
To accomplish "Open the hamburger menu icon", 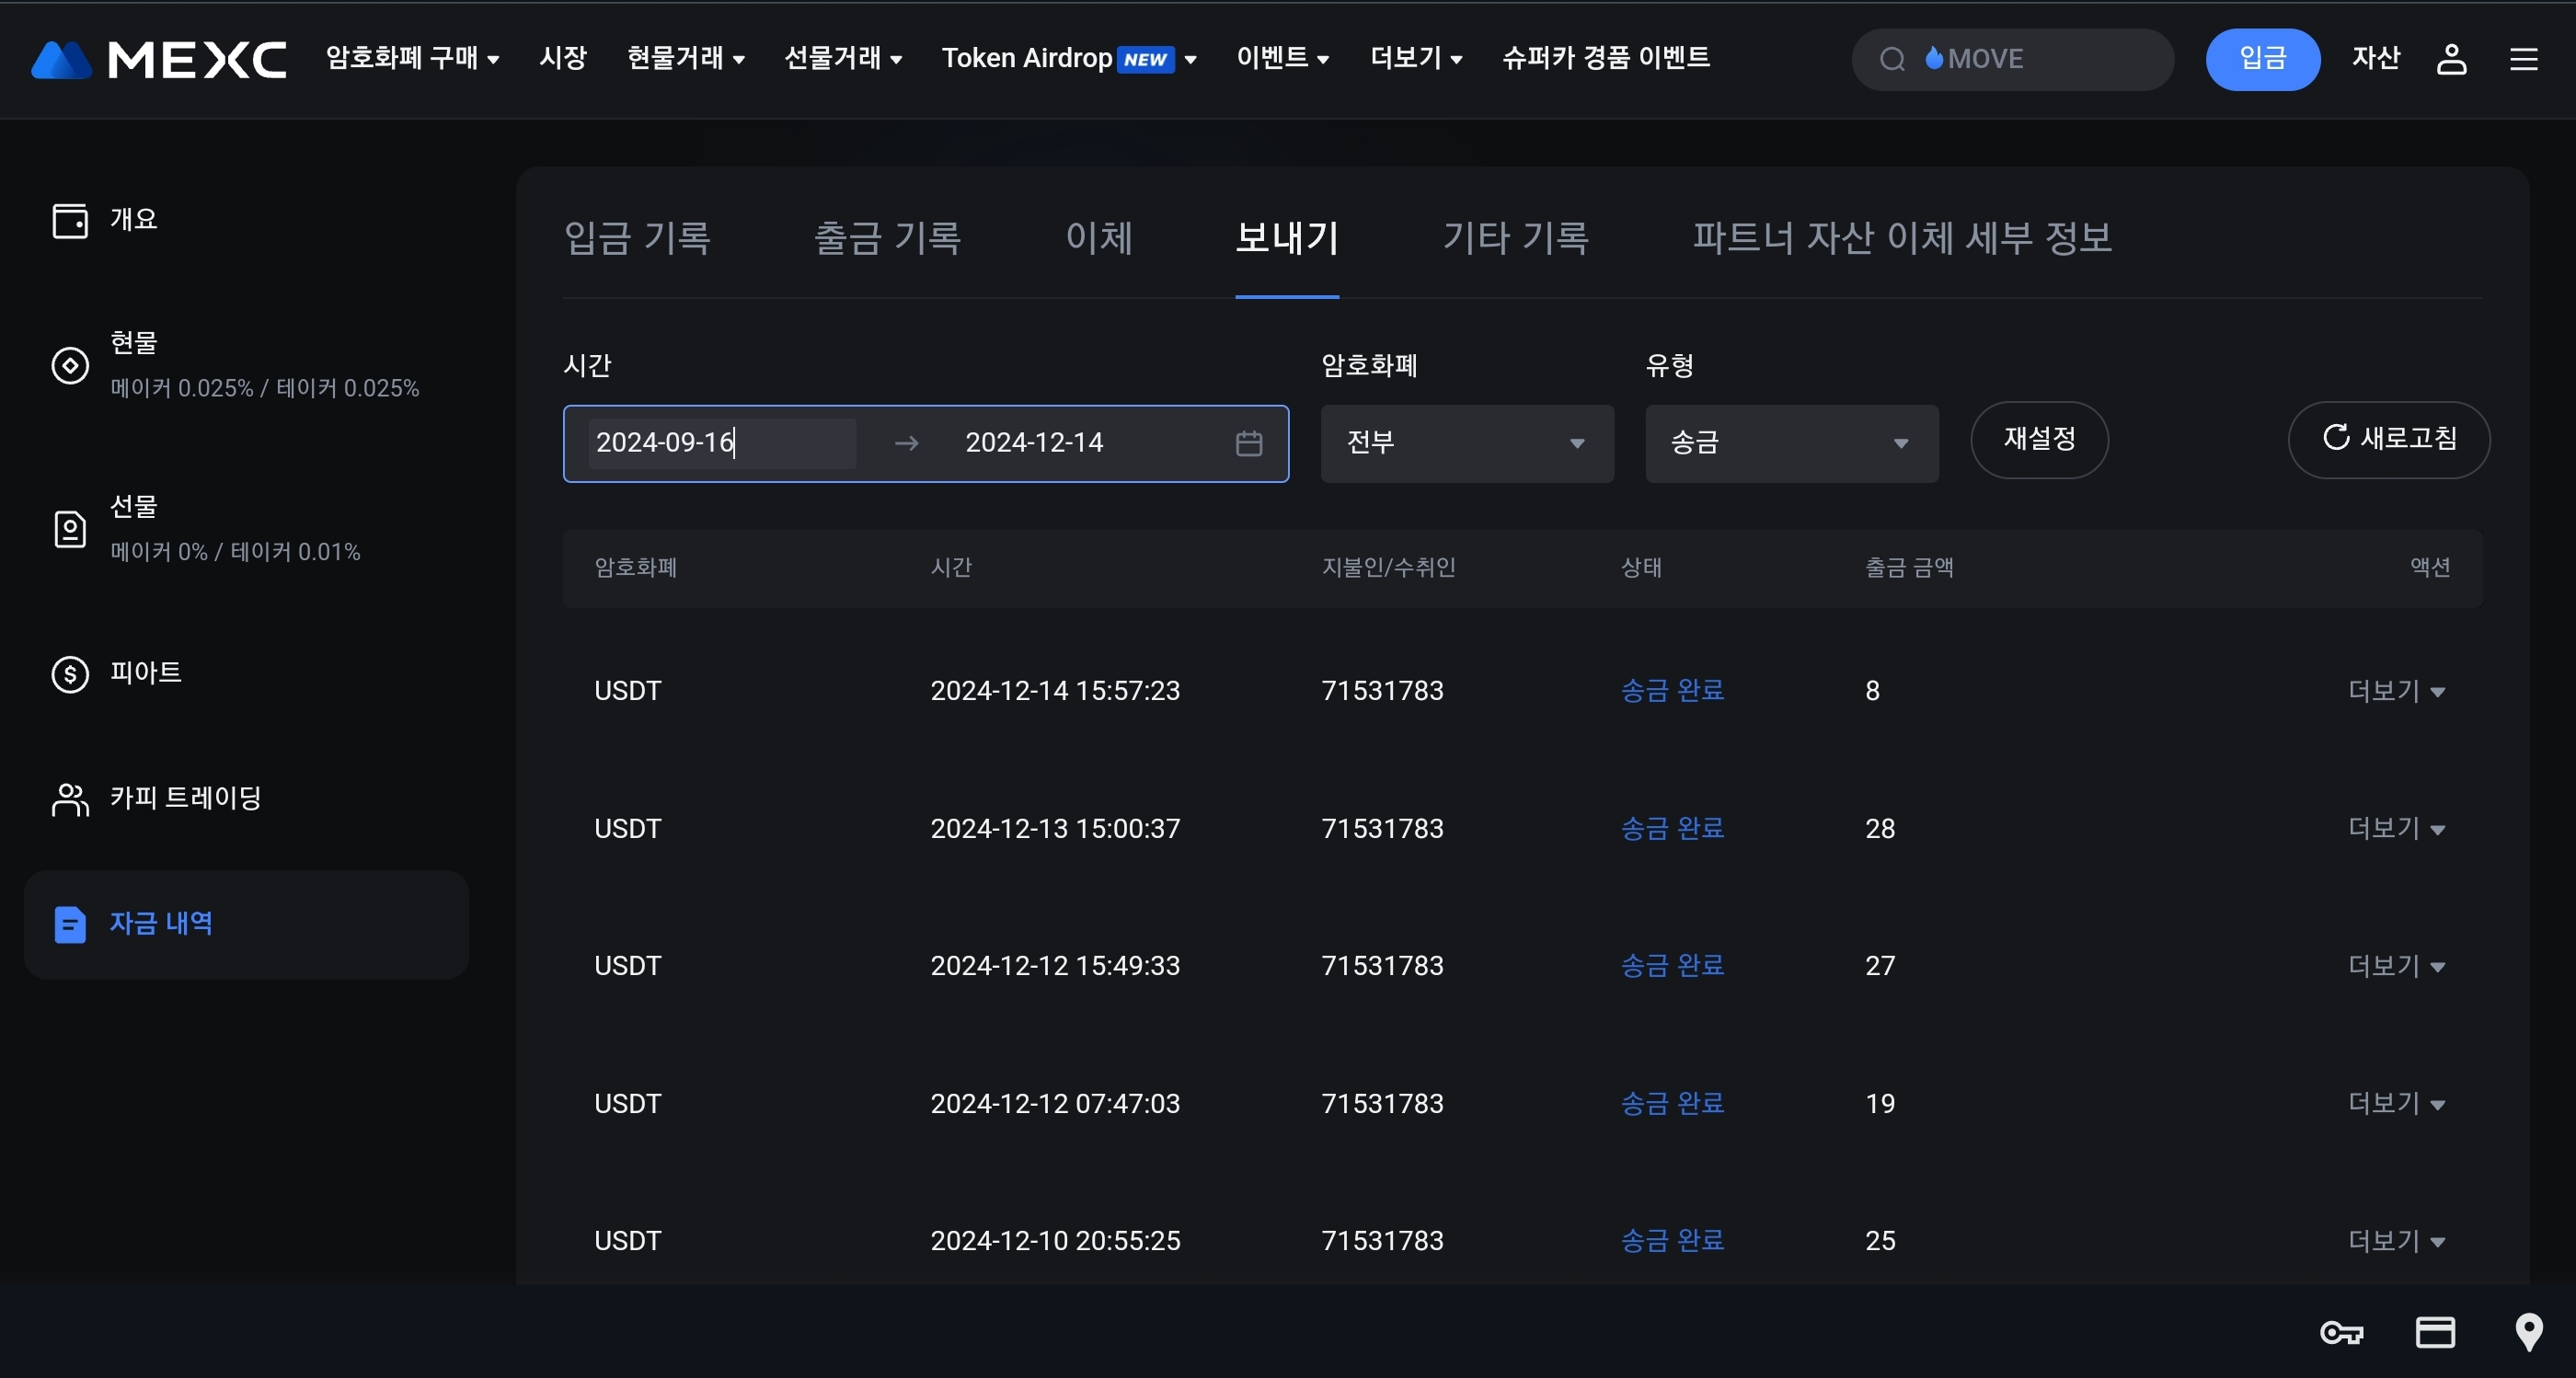I will coord(2523,59).
